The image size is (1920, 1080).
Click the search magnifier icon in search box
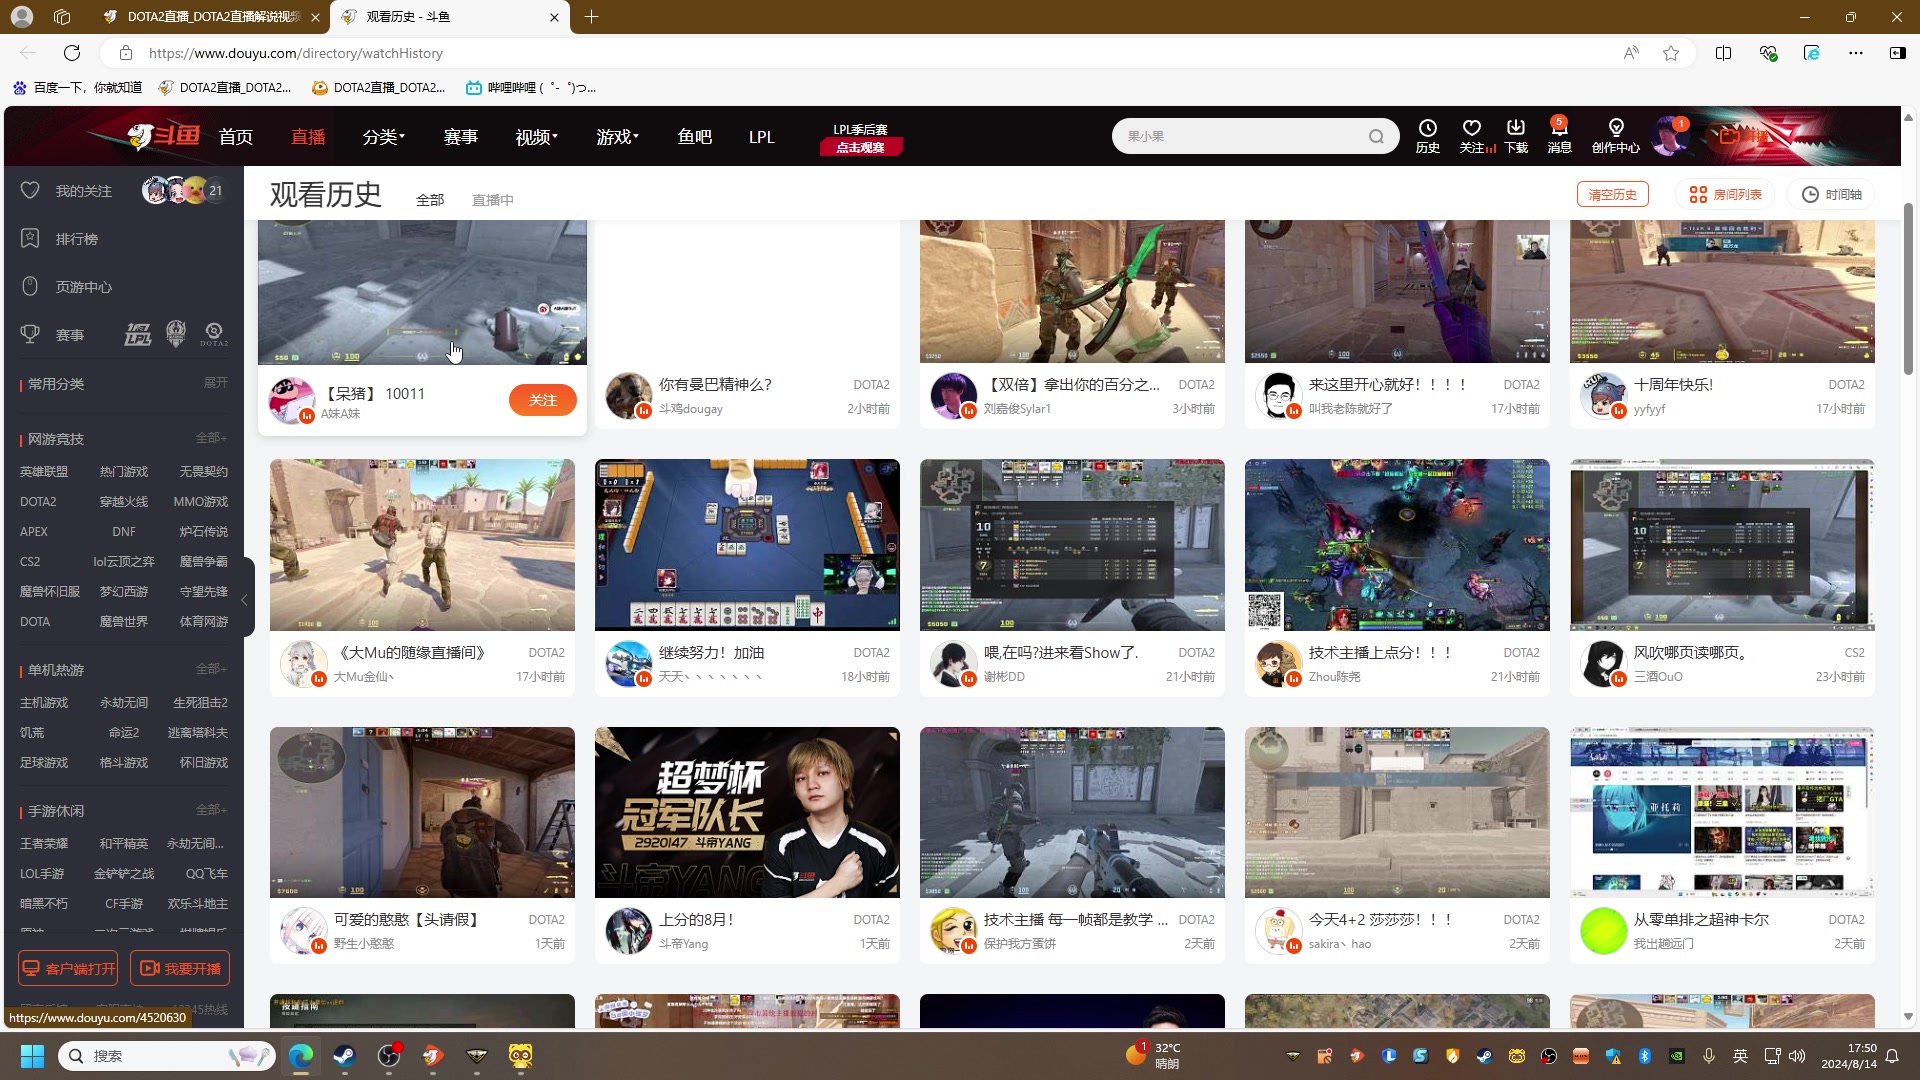pos(1376,137)
